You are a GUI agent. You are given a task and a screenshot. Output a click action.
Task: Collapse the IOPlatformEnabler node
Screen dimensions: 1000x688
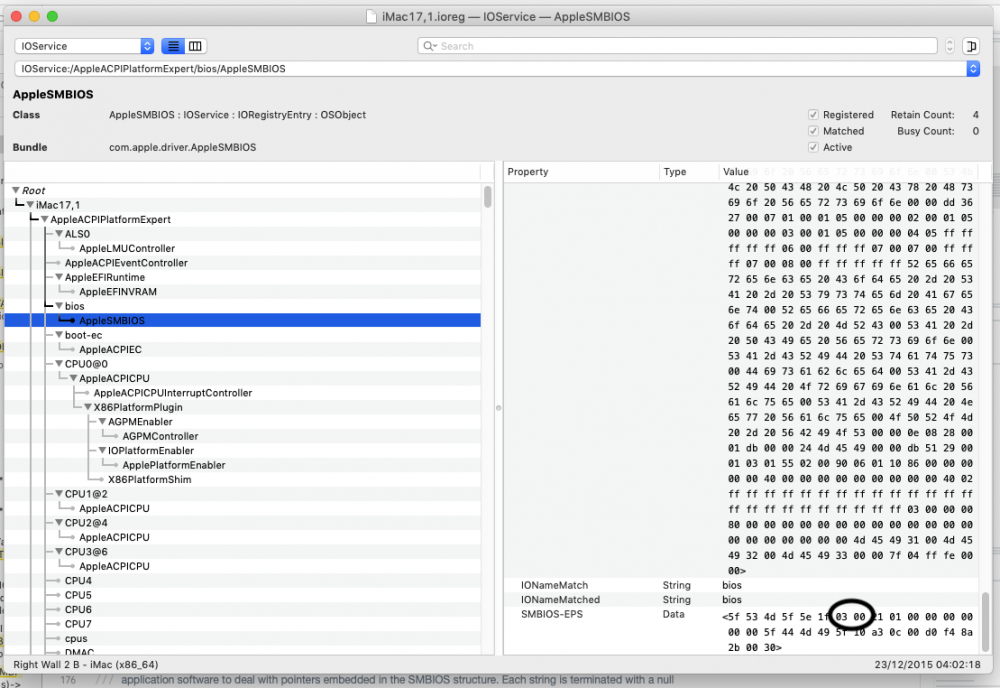click(102, 450)
